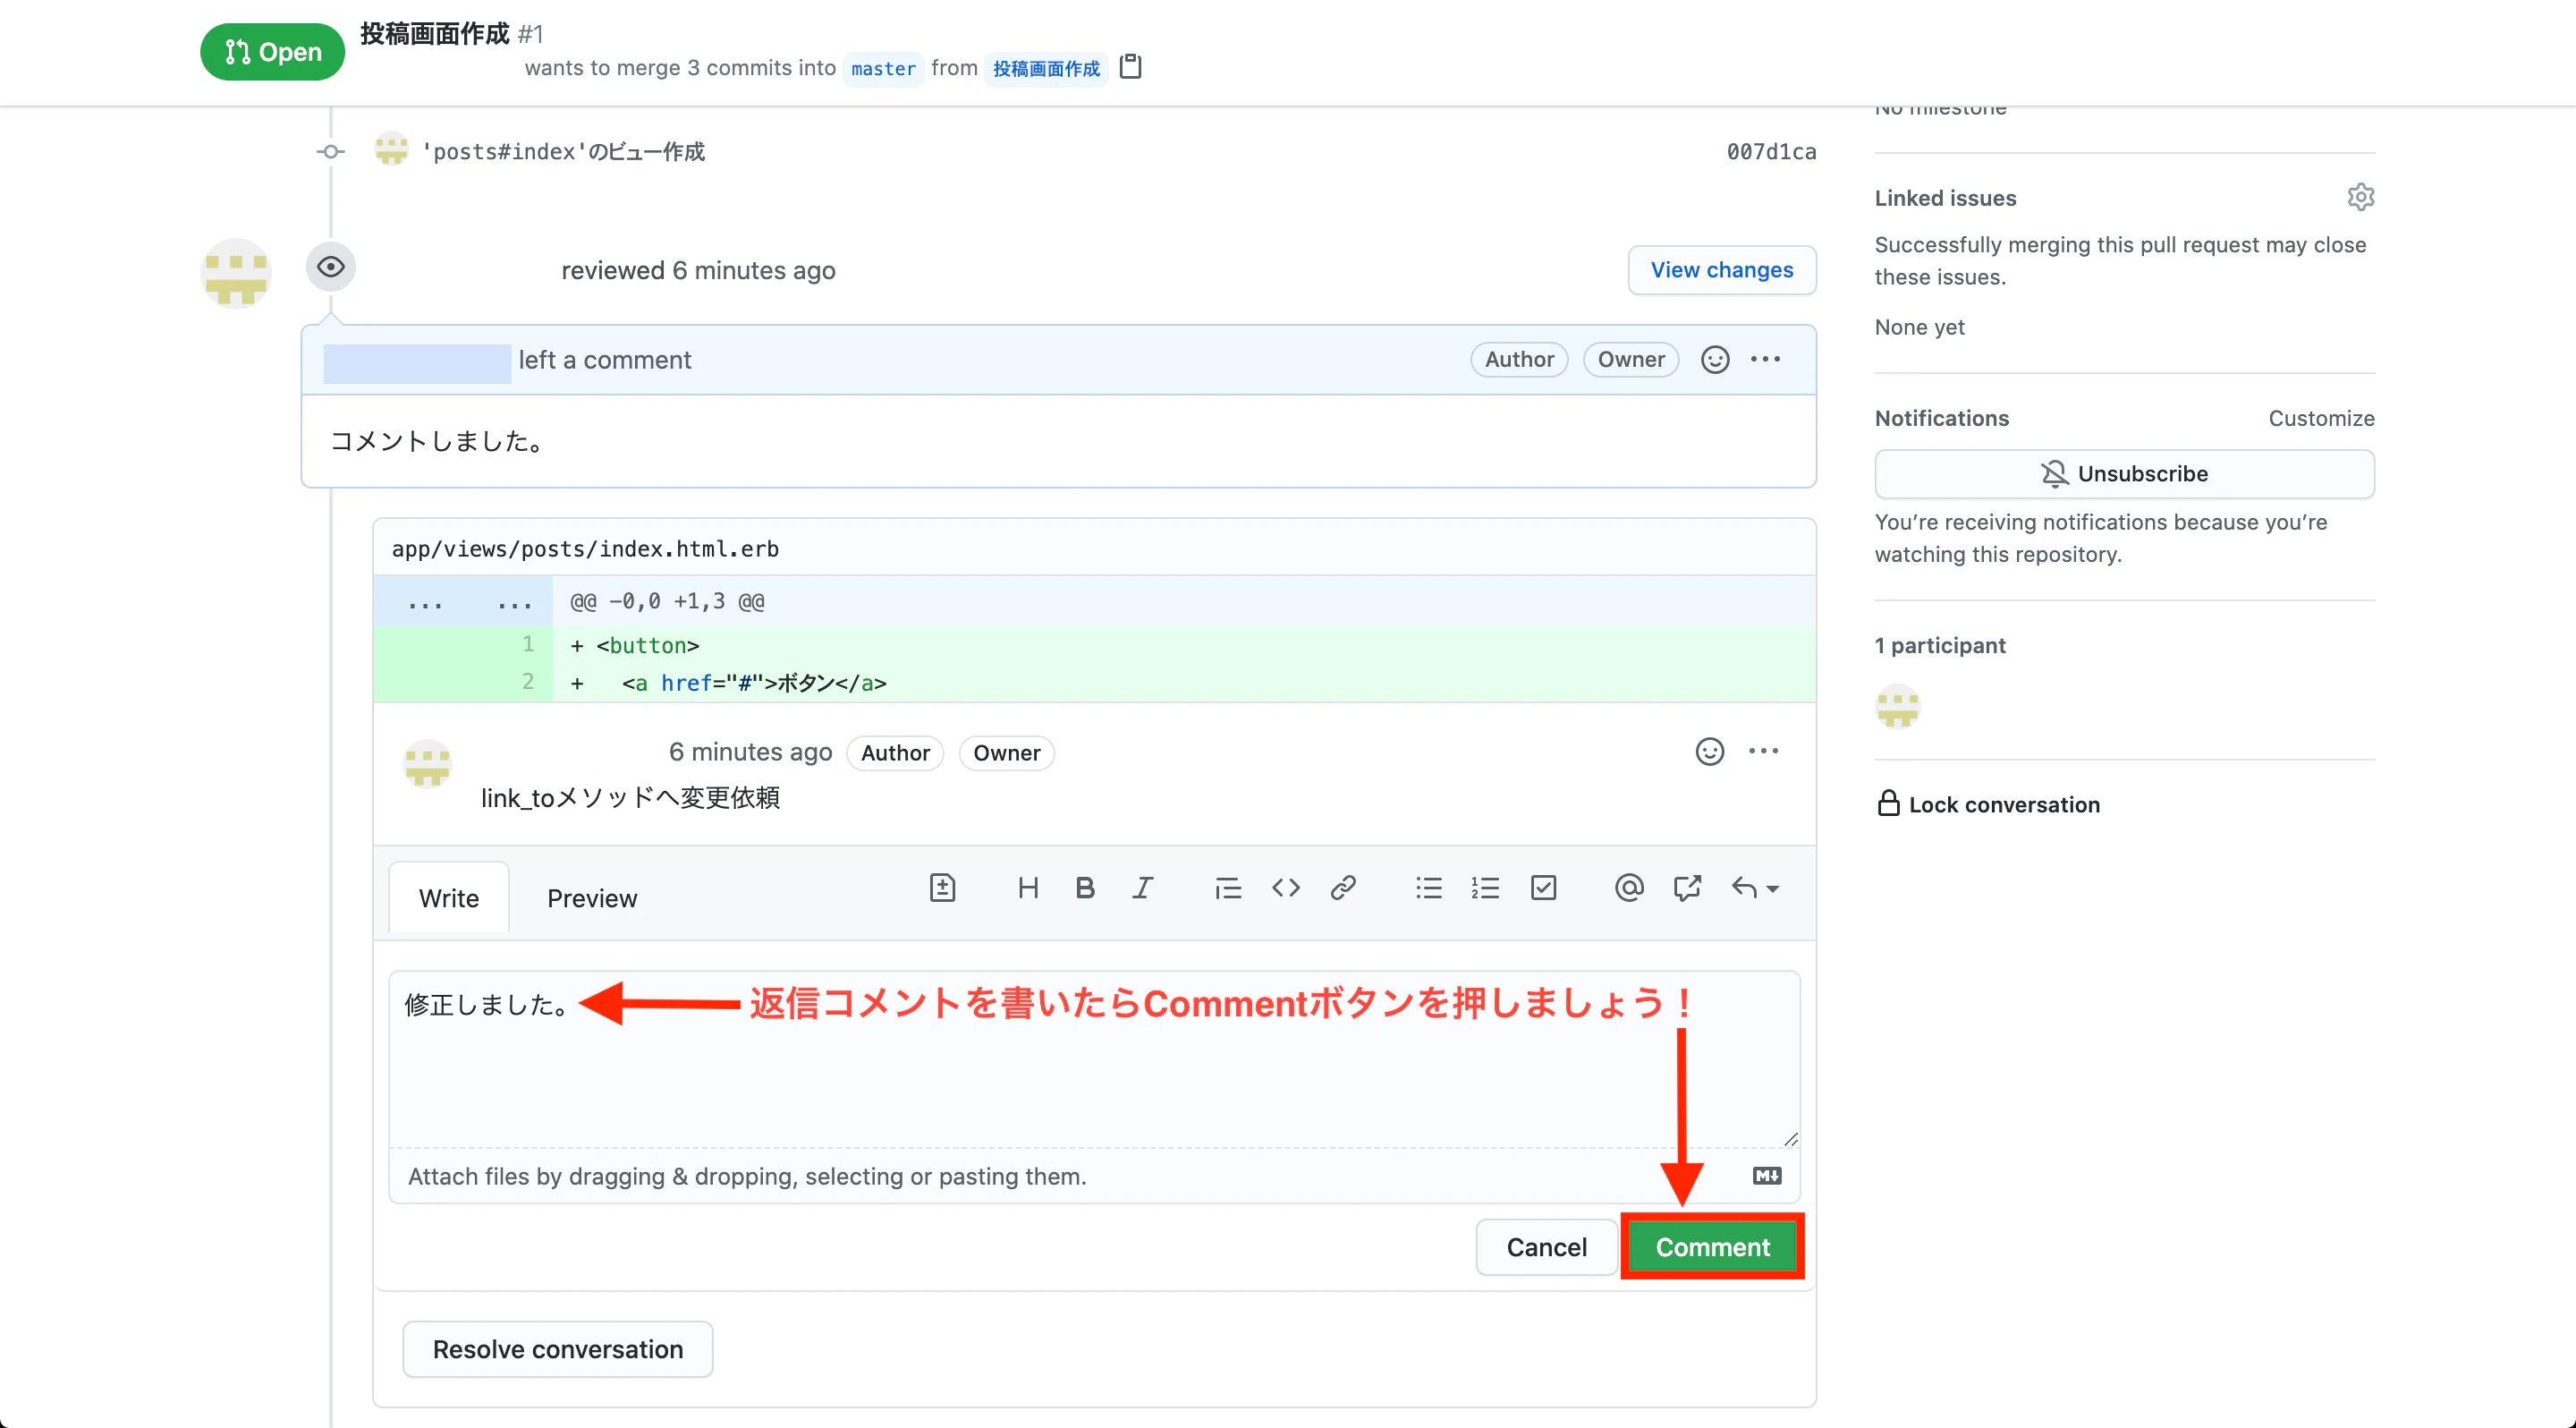Click the View changes button
Image resolution: width=2576 pixels, height=1428 pixels.
tap(1721, 270)
